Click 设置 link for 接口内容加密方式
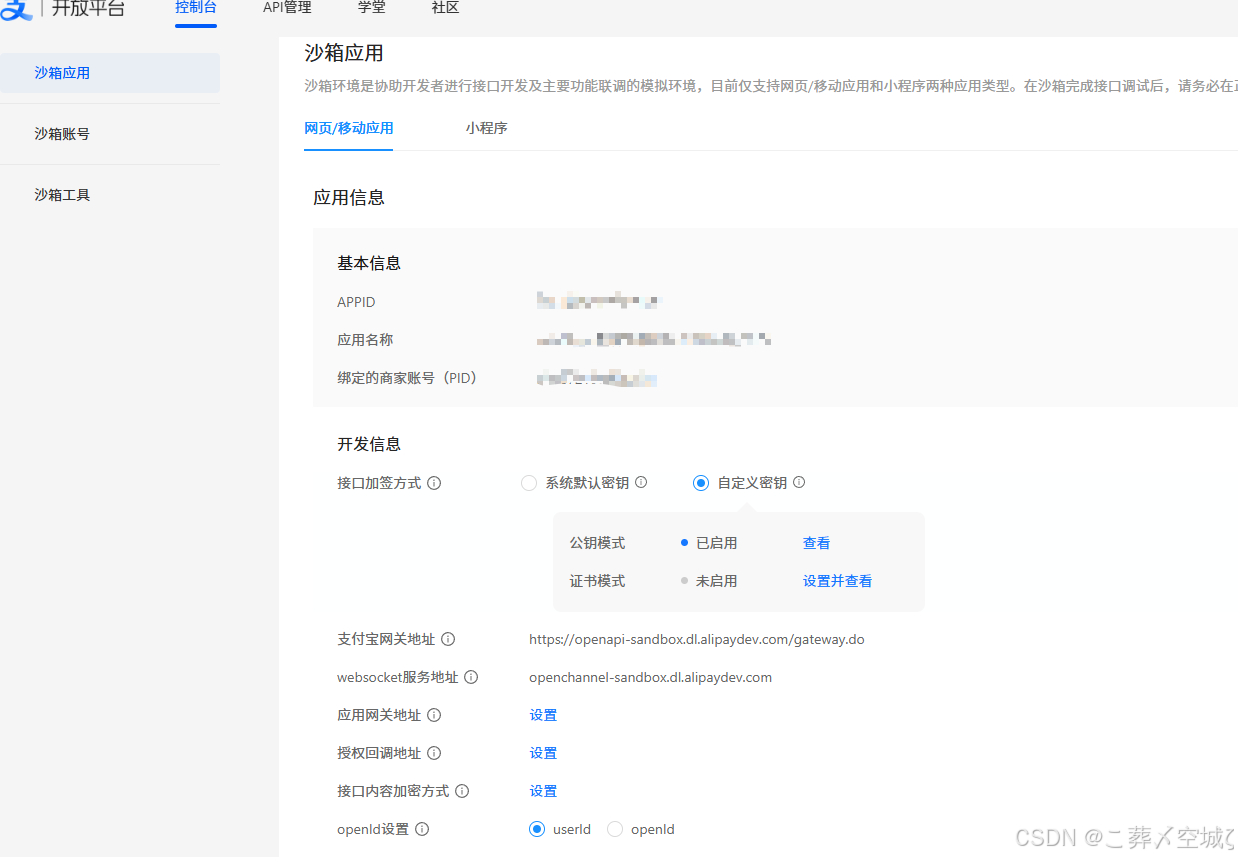Image resolution: width=1238 pixels, height=857 pixels. point(543,791)
